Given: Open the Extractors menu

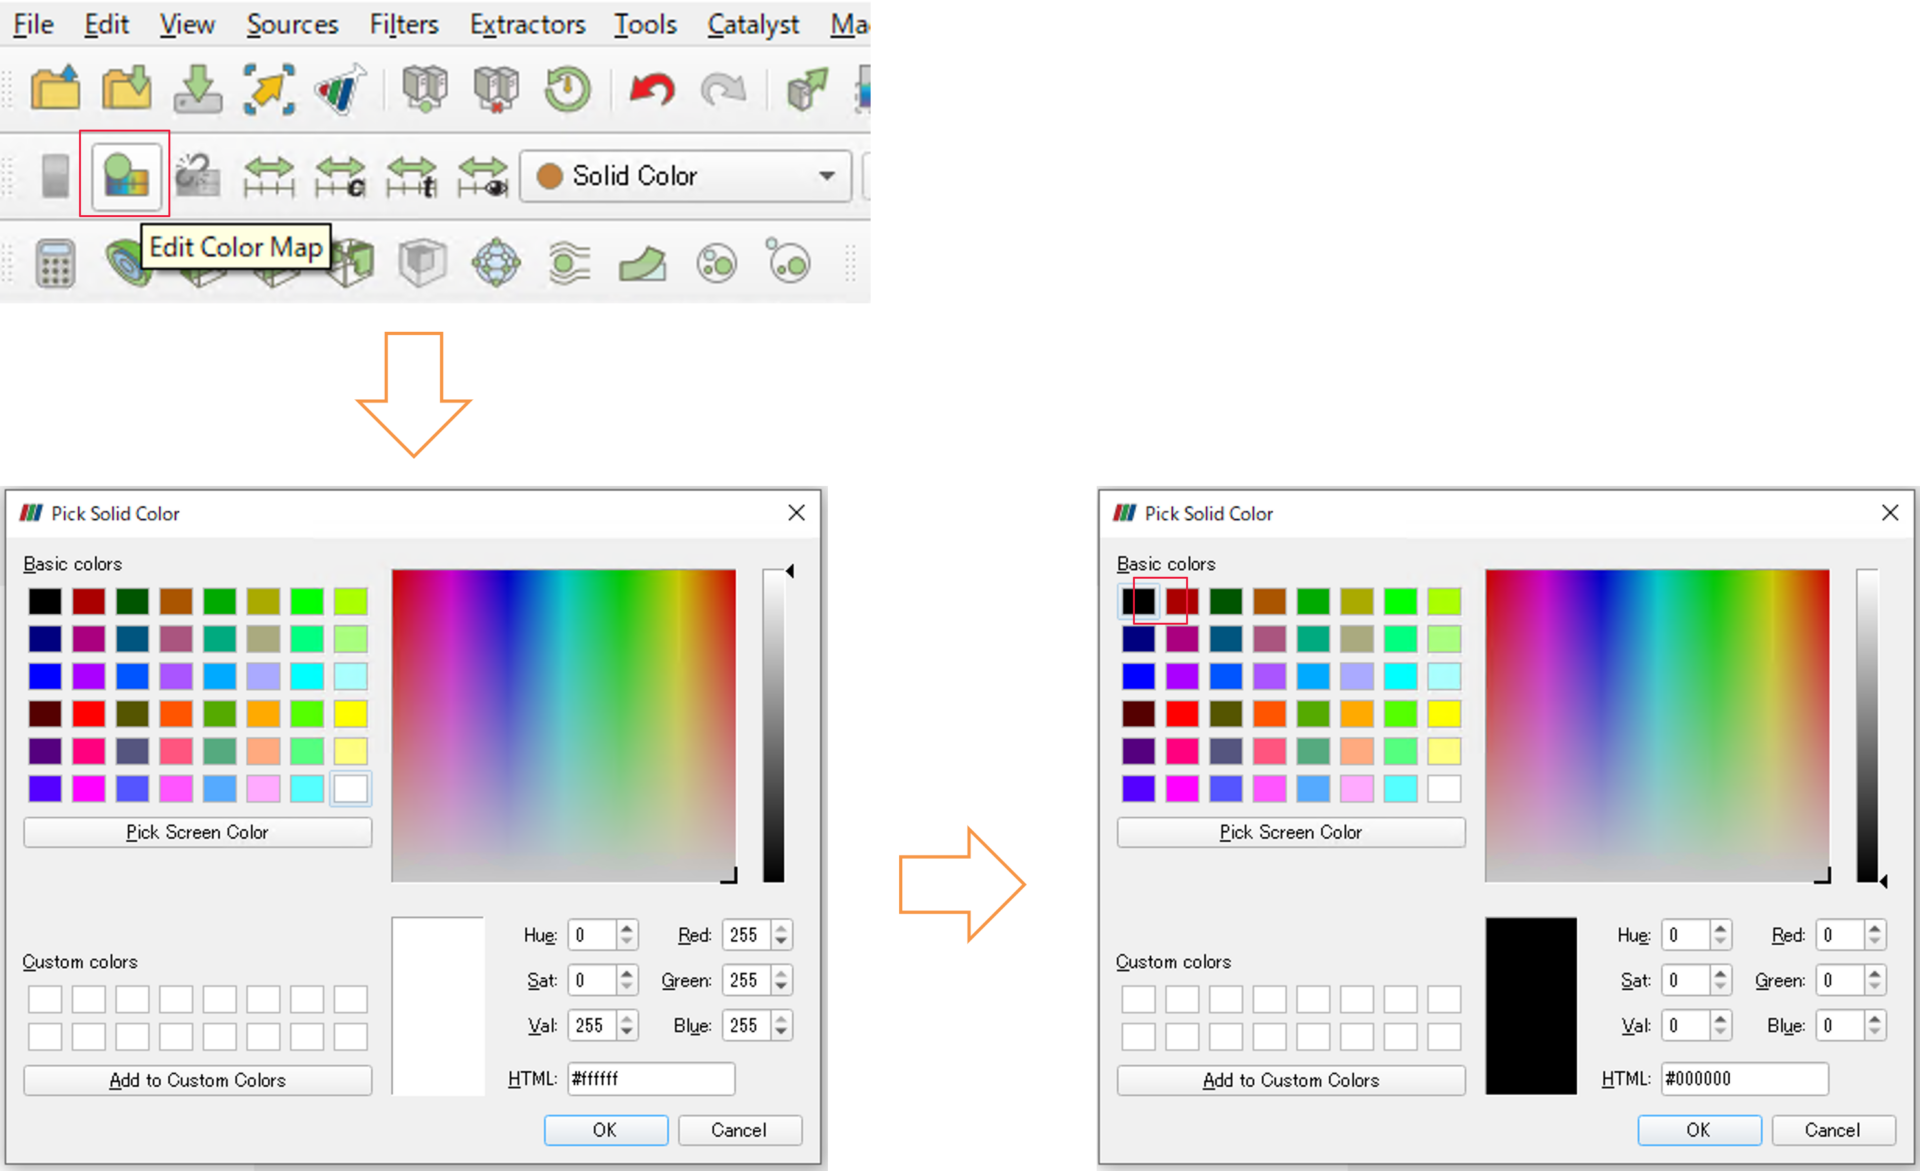Looking at the screenshot, I should [527, 24].
